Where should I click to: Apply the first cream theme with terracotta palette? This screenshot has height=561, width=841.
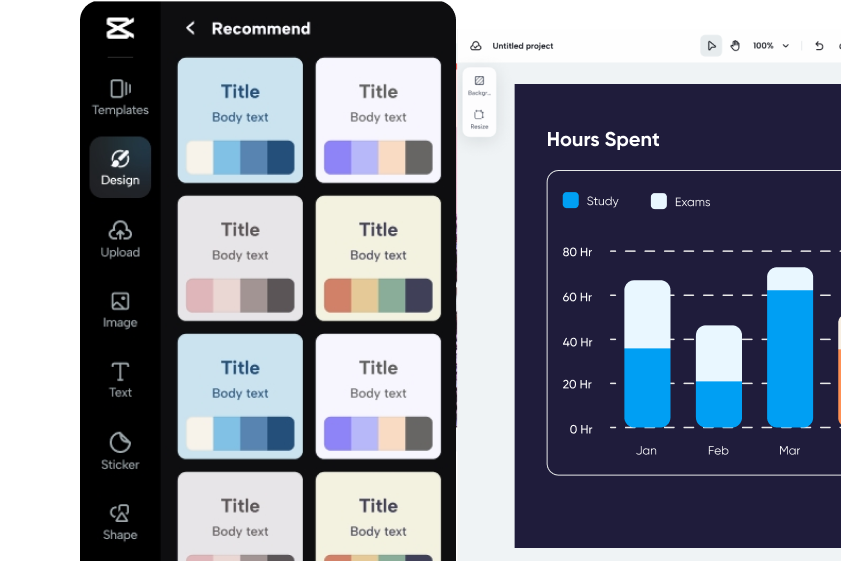tap(378, 258)
